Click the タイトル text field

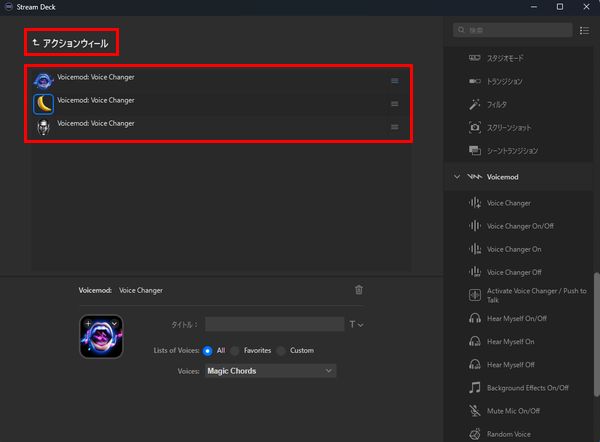[x=274, y=324]
